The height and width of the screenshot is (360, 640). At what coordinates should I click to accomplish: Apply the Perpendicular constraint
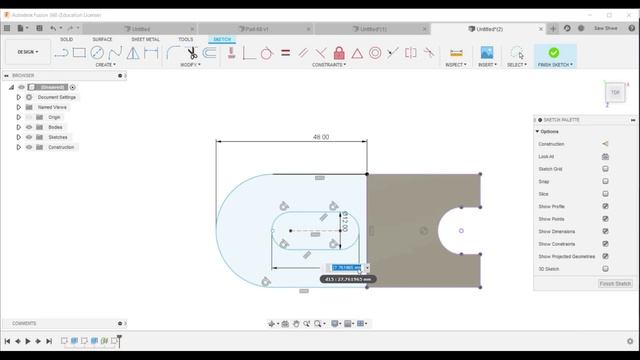pyautogui.click(x=321, y=53)
